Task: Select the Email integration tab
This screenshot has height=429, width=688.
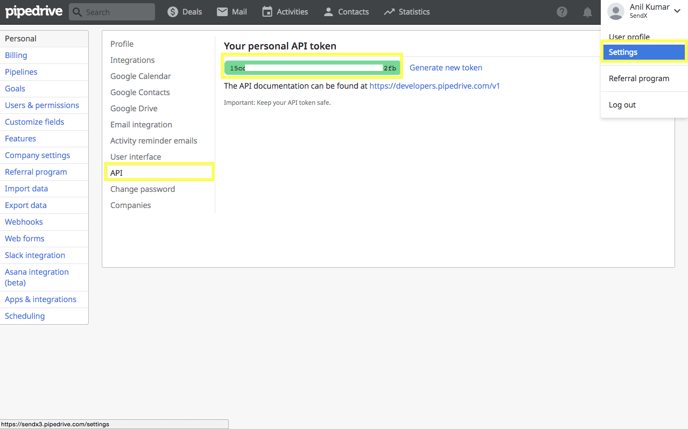Action: tap(141, 125)
